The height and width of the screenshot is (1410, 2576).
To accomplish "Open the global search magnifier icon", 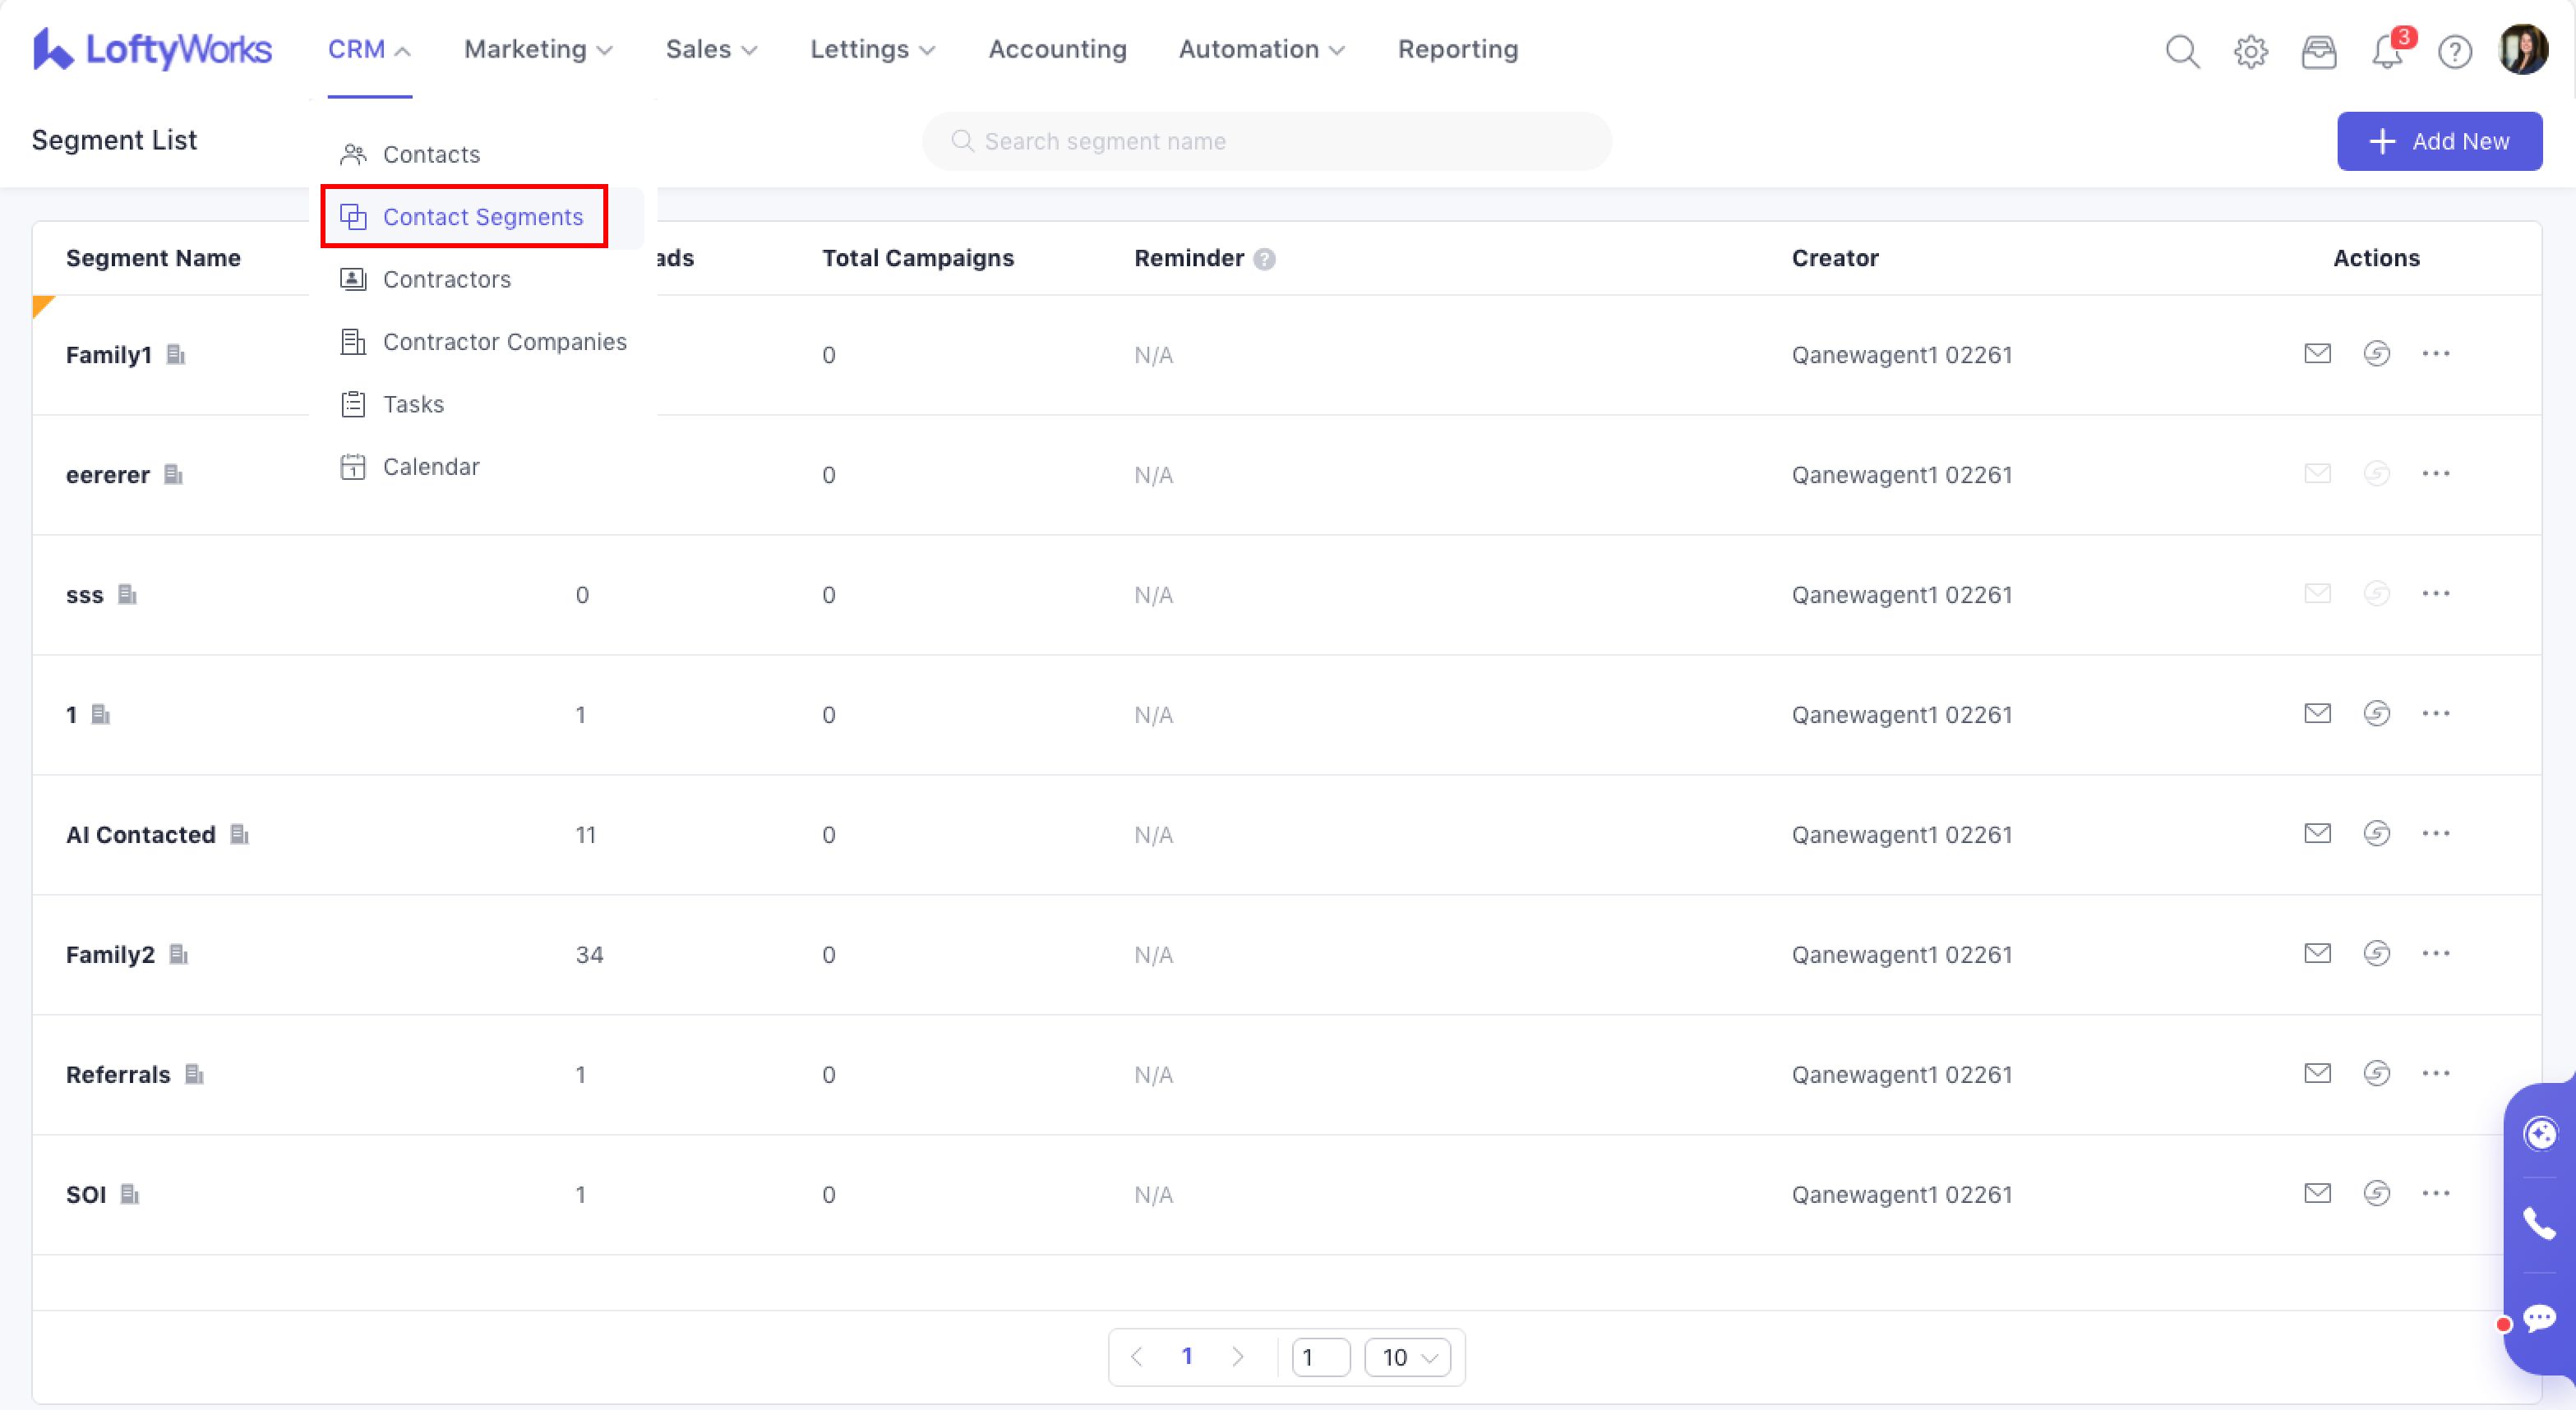I will [2182, 50].
